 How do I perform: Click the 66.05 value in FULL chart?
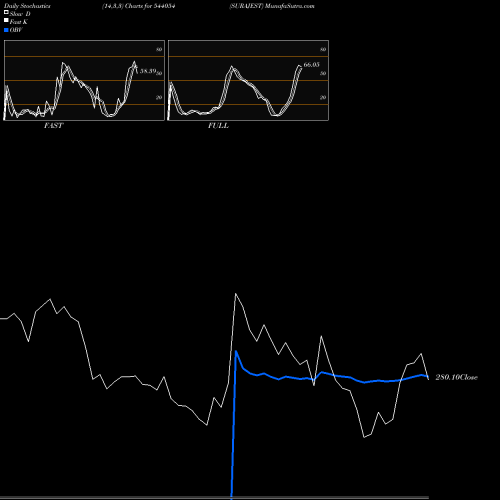[x=311, y=65]
